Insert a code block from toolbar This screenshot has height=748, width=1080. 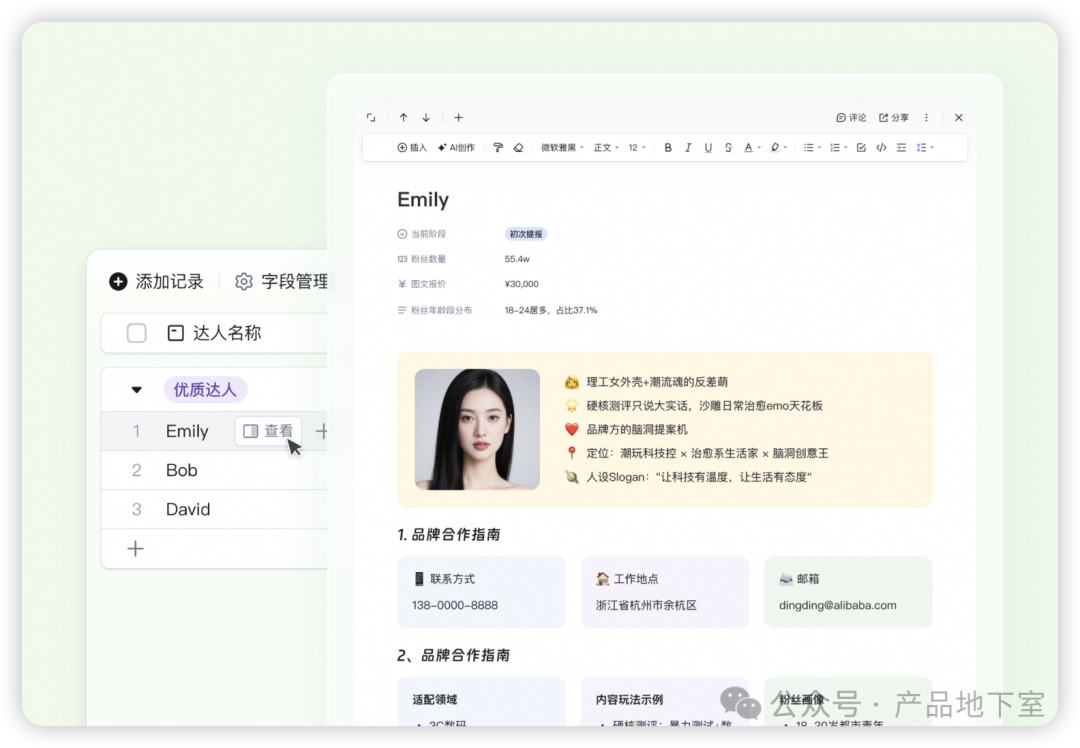pyautogui.click(x=881, y=148)
